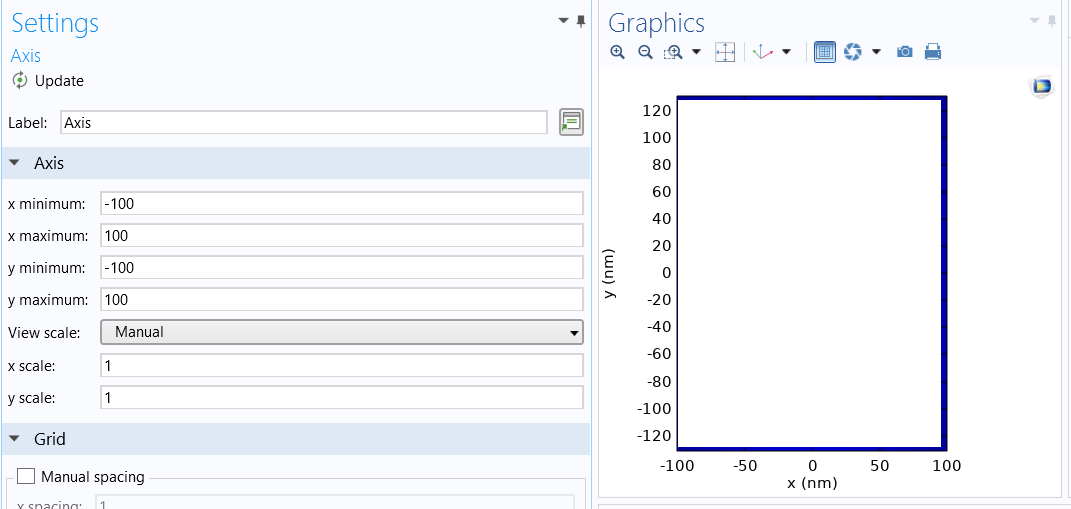1071x509 pixels.
Task: Click the scene light aperture icon
Action: [x=853, y=52]
